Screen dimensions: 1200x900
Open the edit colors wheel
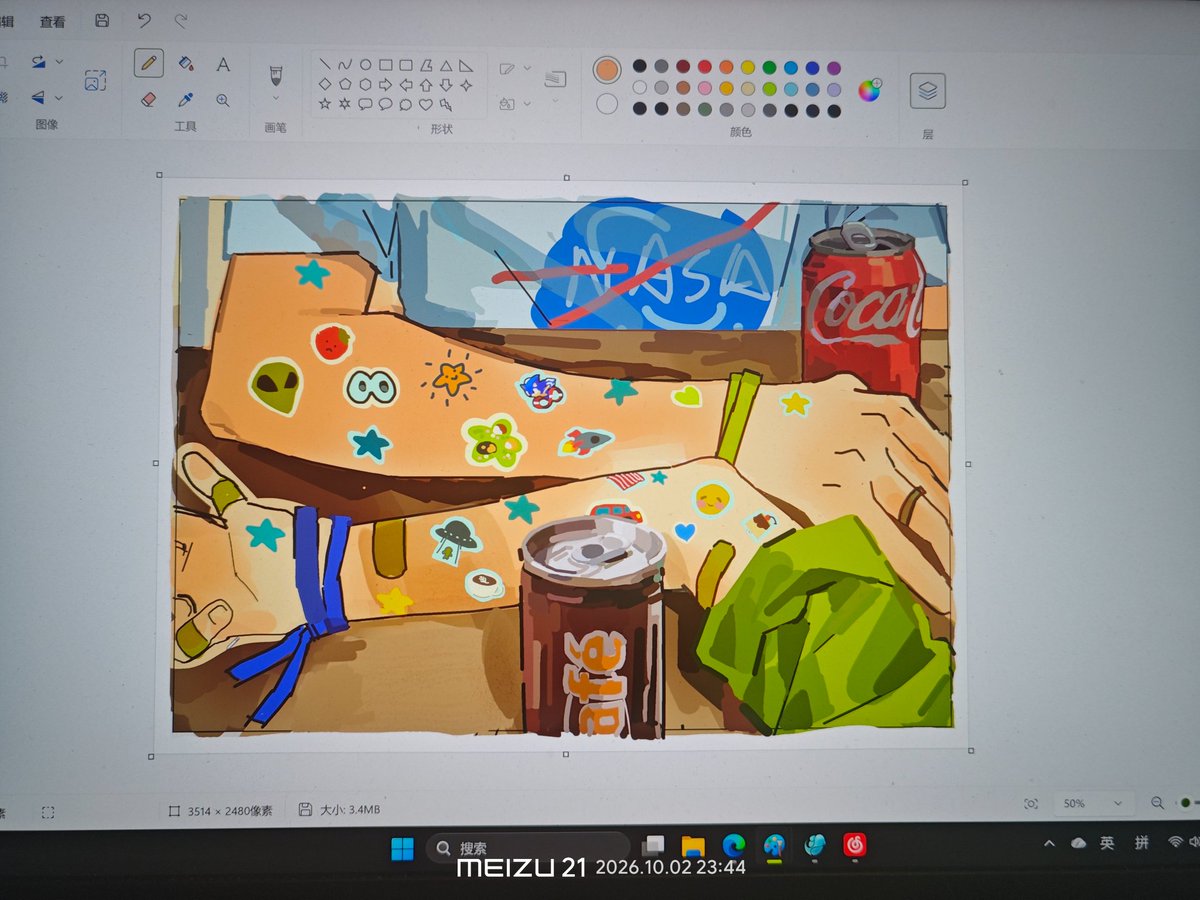869,90
